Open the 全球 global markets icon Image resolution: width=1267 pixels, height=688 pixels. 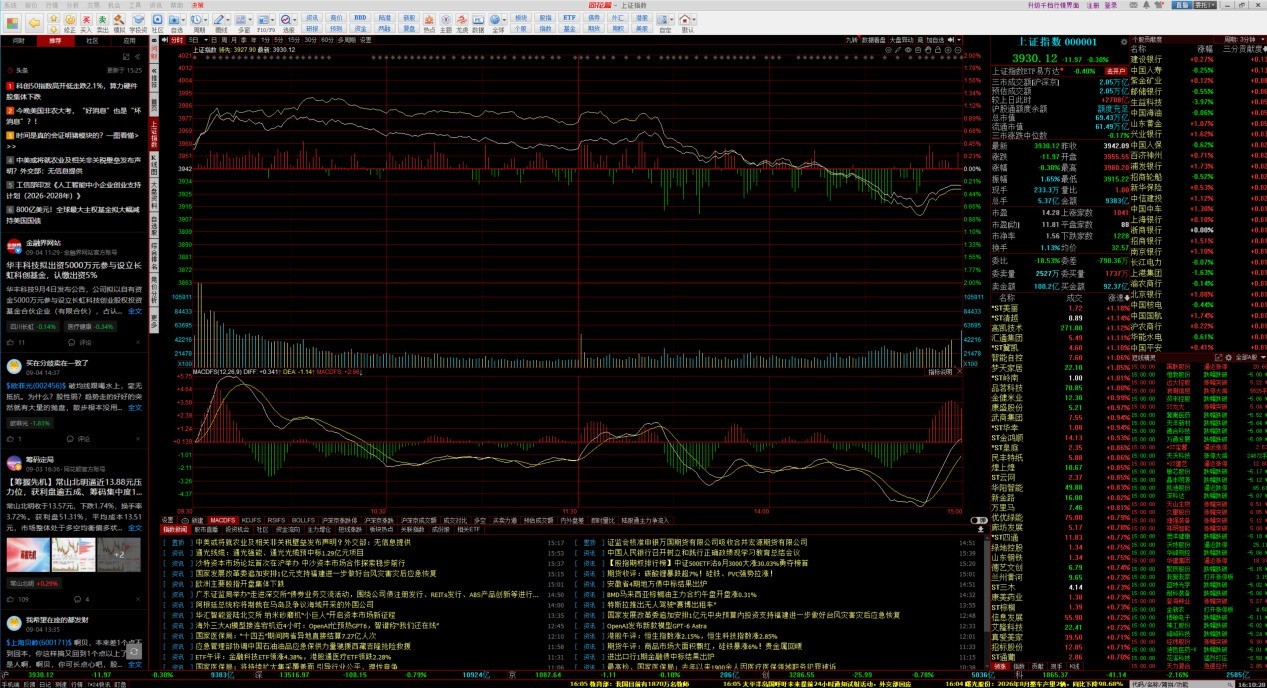pyautogui.click(x=494, y=22)
